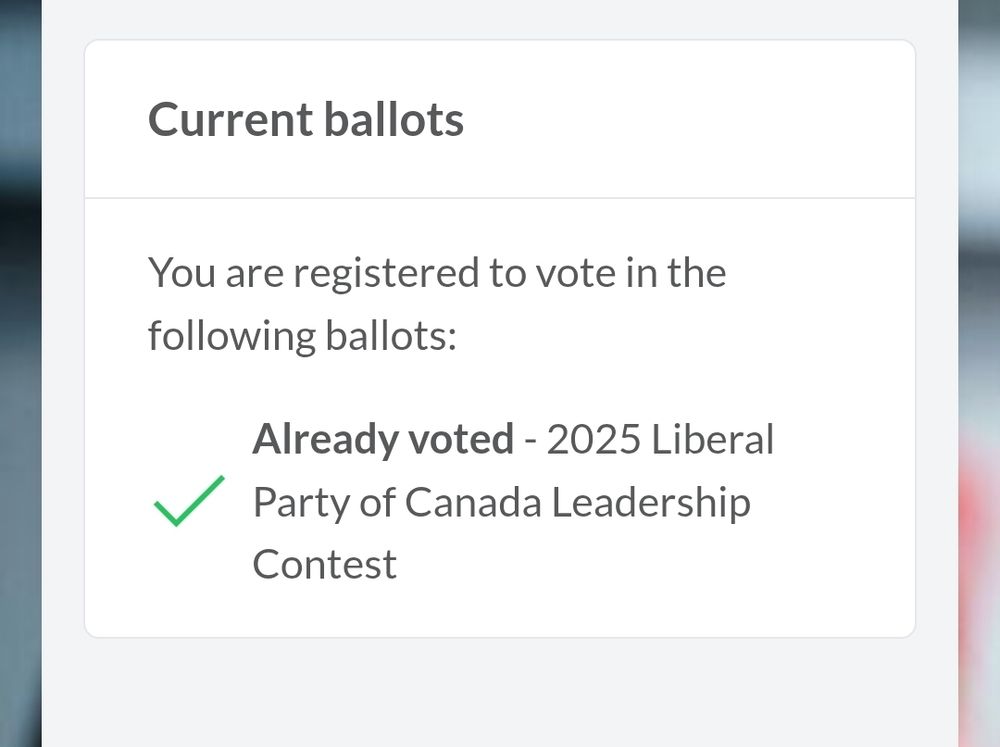
Task: Click the word 'registered' in the description
Action: [x=385, y=273]
